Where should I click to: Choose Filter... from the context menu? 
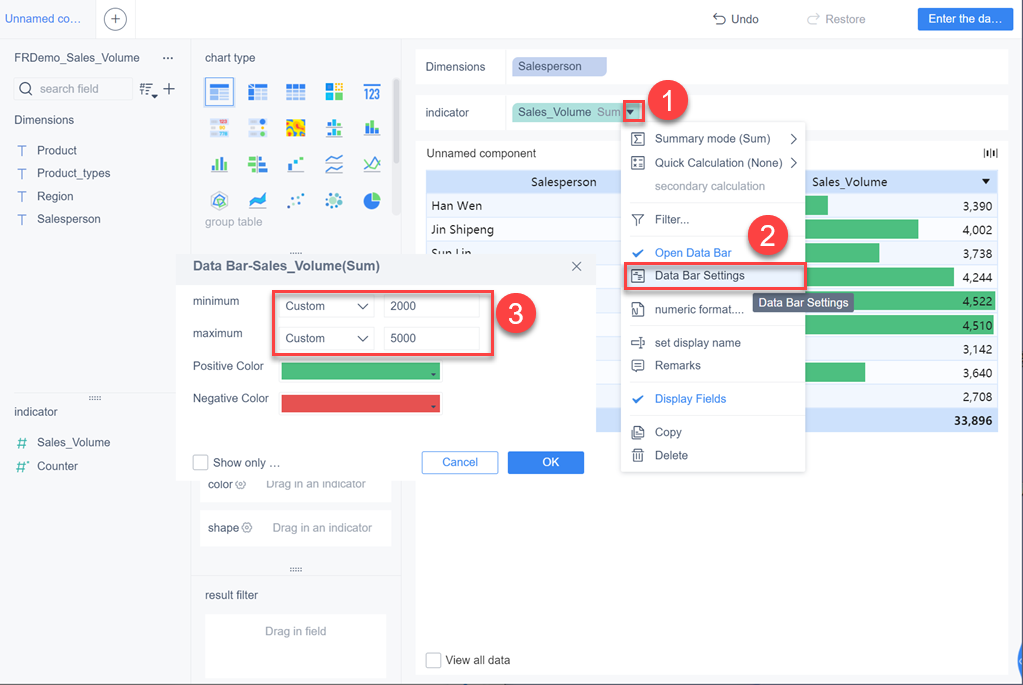point(713,220)
